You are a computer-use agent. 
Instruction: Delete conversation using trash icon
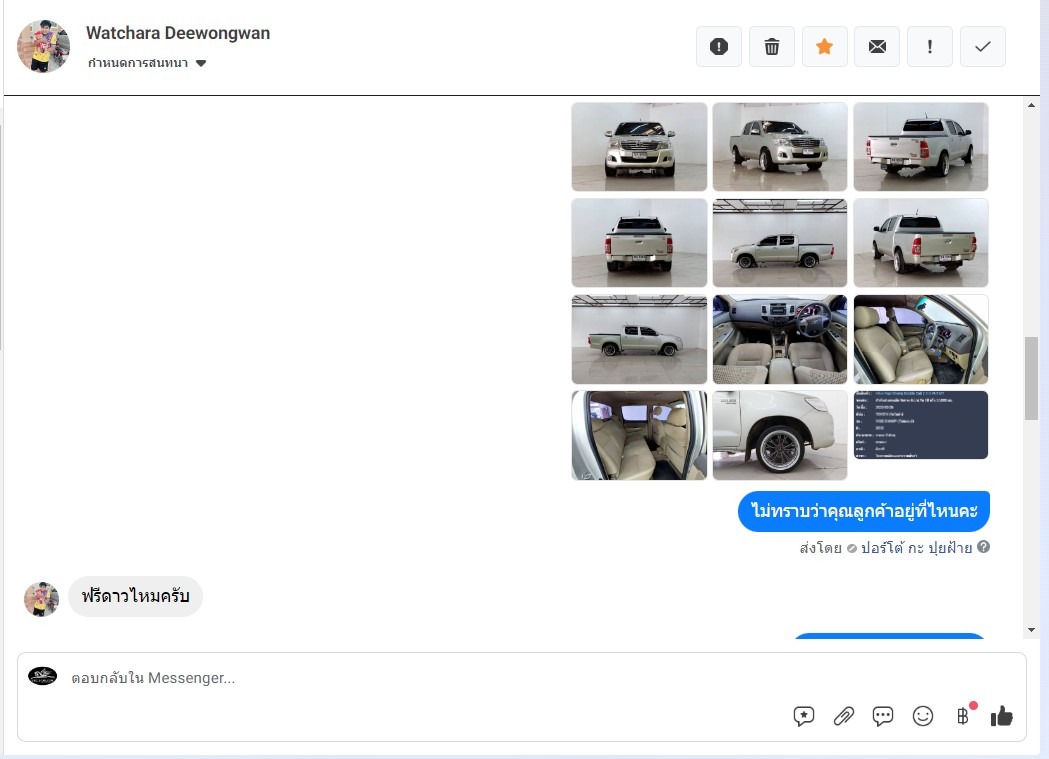[x=771, y=47]
